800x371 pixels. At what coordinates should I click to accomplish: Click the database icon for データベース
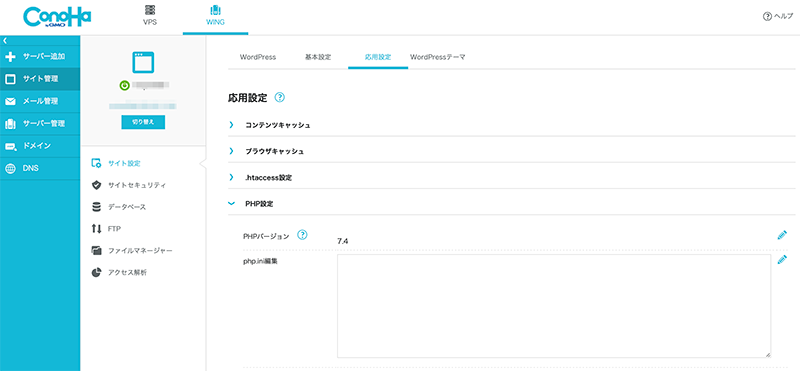click(x=96, y=207)
